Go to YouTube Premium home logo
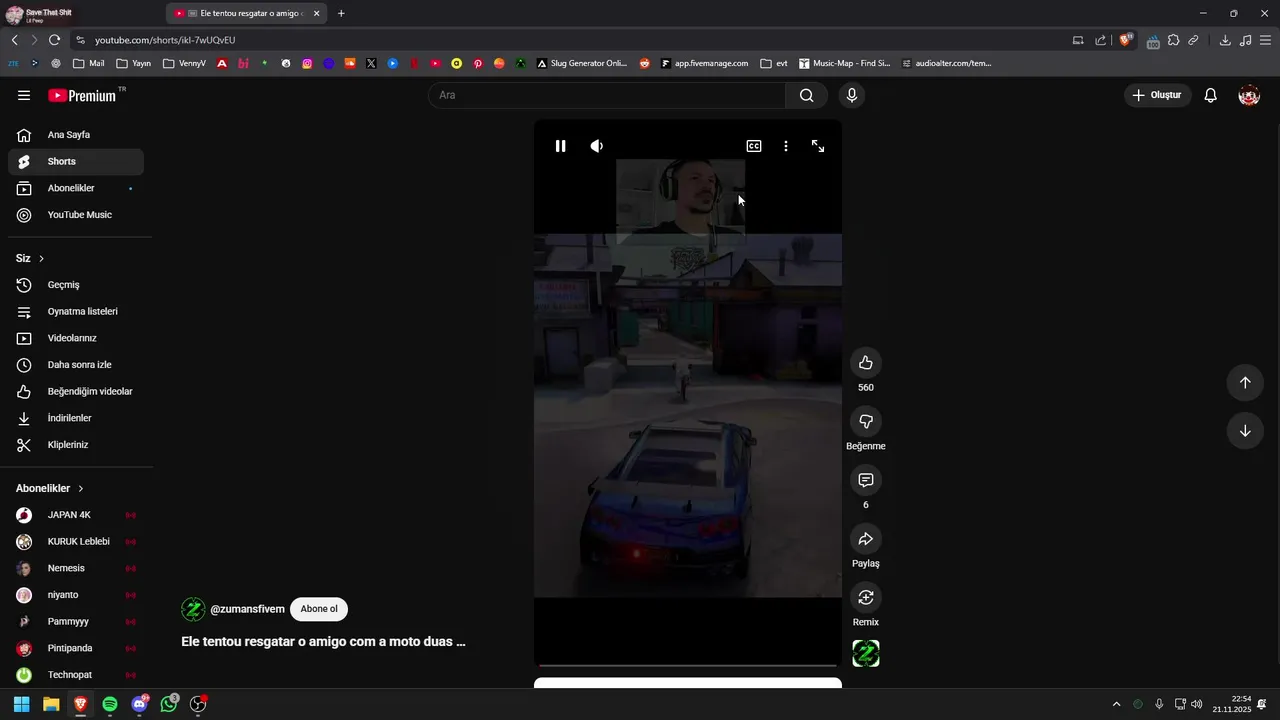This screenshot has width=1280, height=720. click(83, 95)
